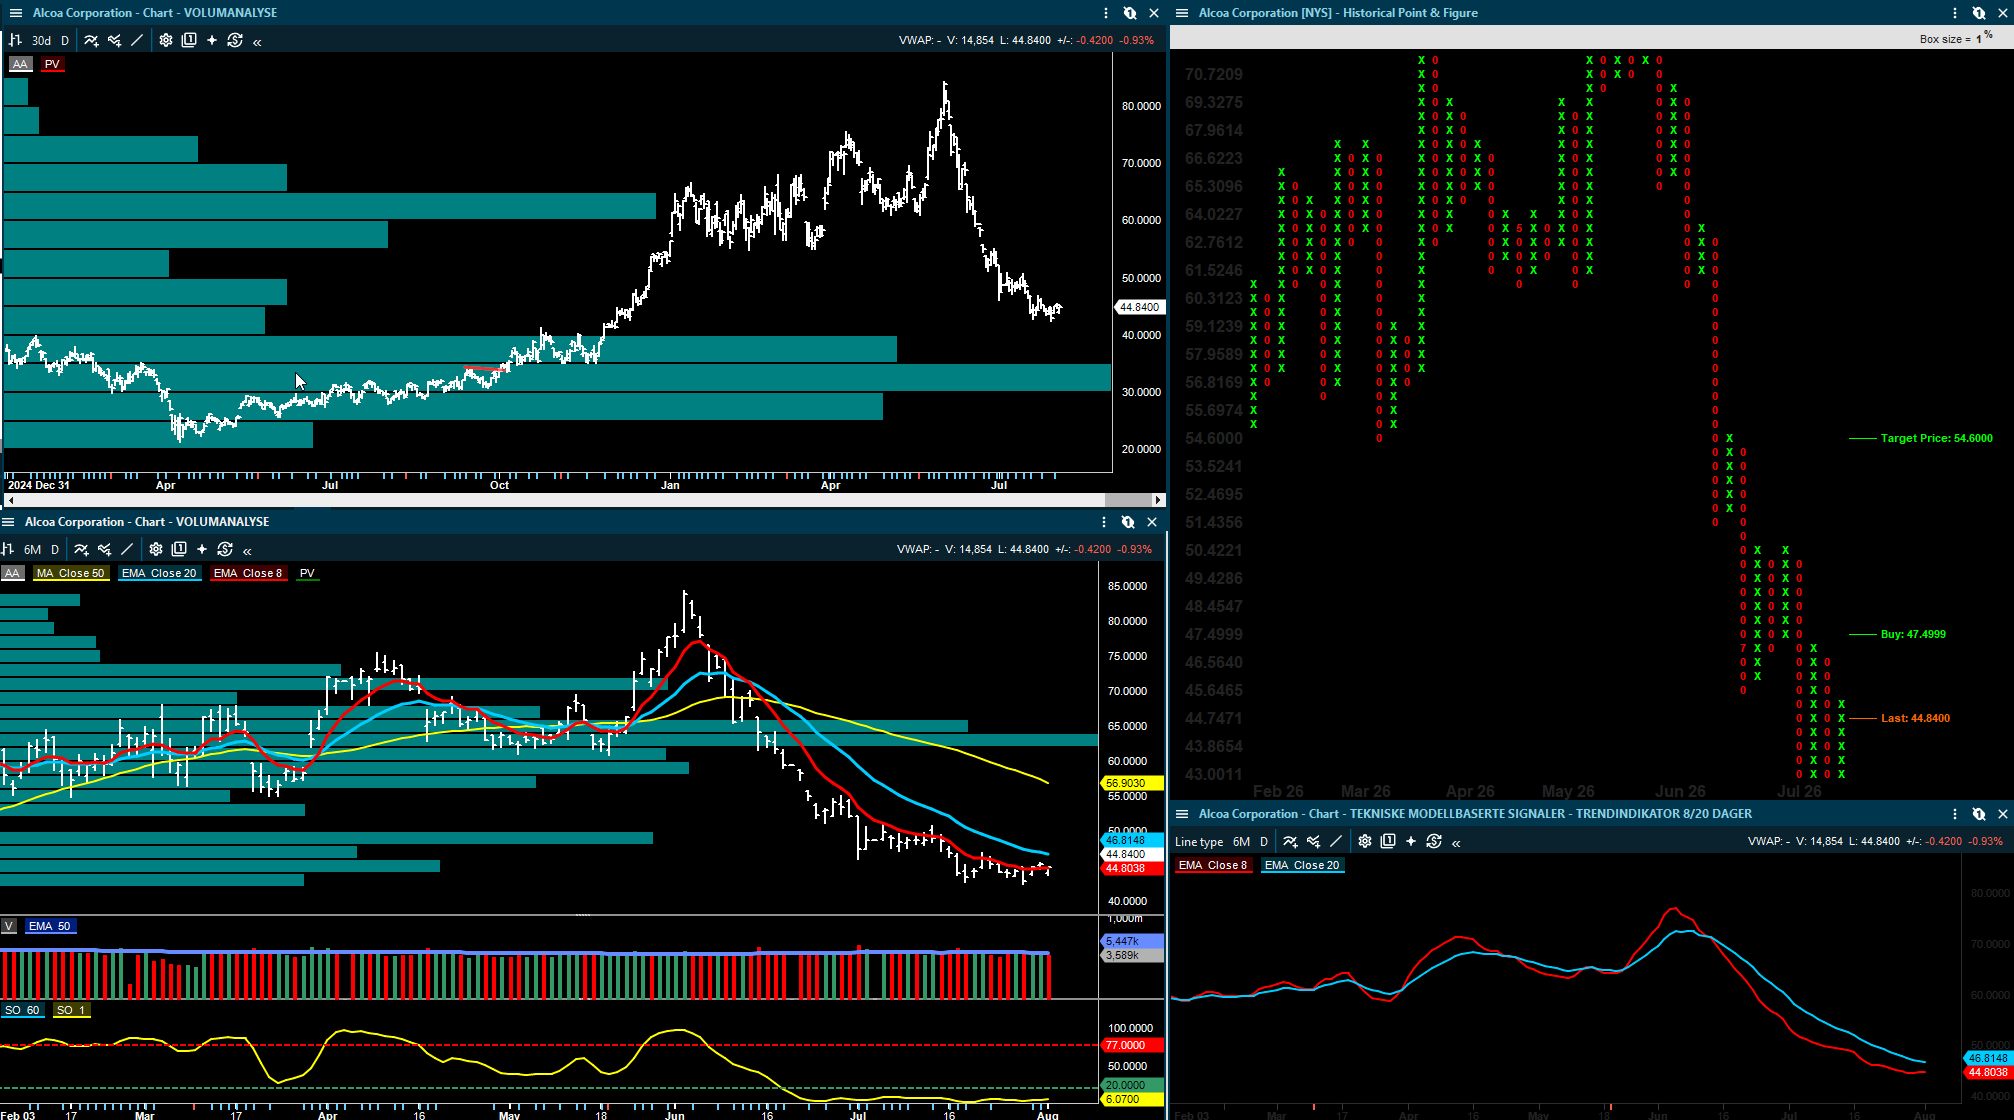Toggle EMA Close 8 legend in 6M volume chart
Screen dimensions: 2014x1120
click(x=248, y=573)
